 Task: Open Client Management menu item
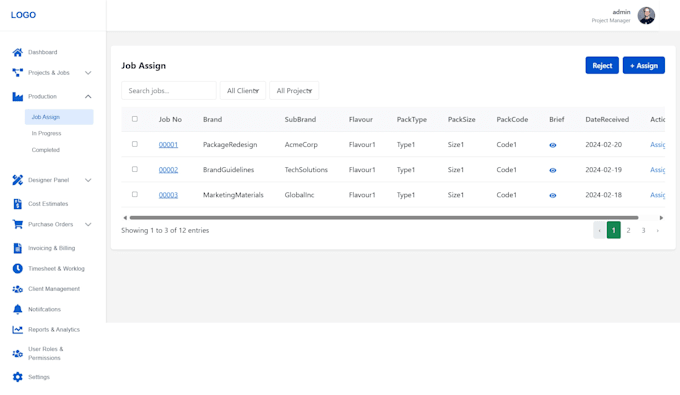(x=54, y=289)
